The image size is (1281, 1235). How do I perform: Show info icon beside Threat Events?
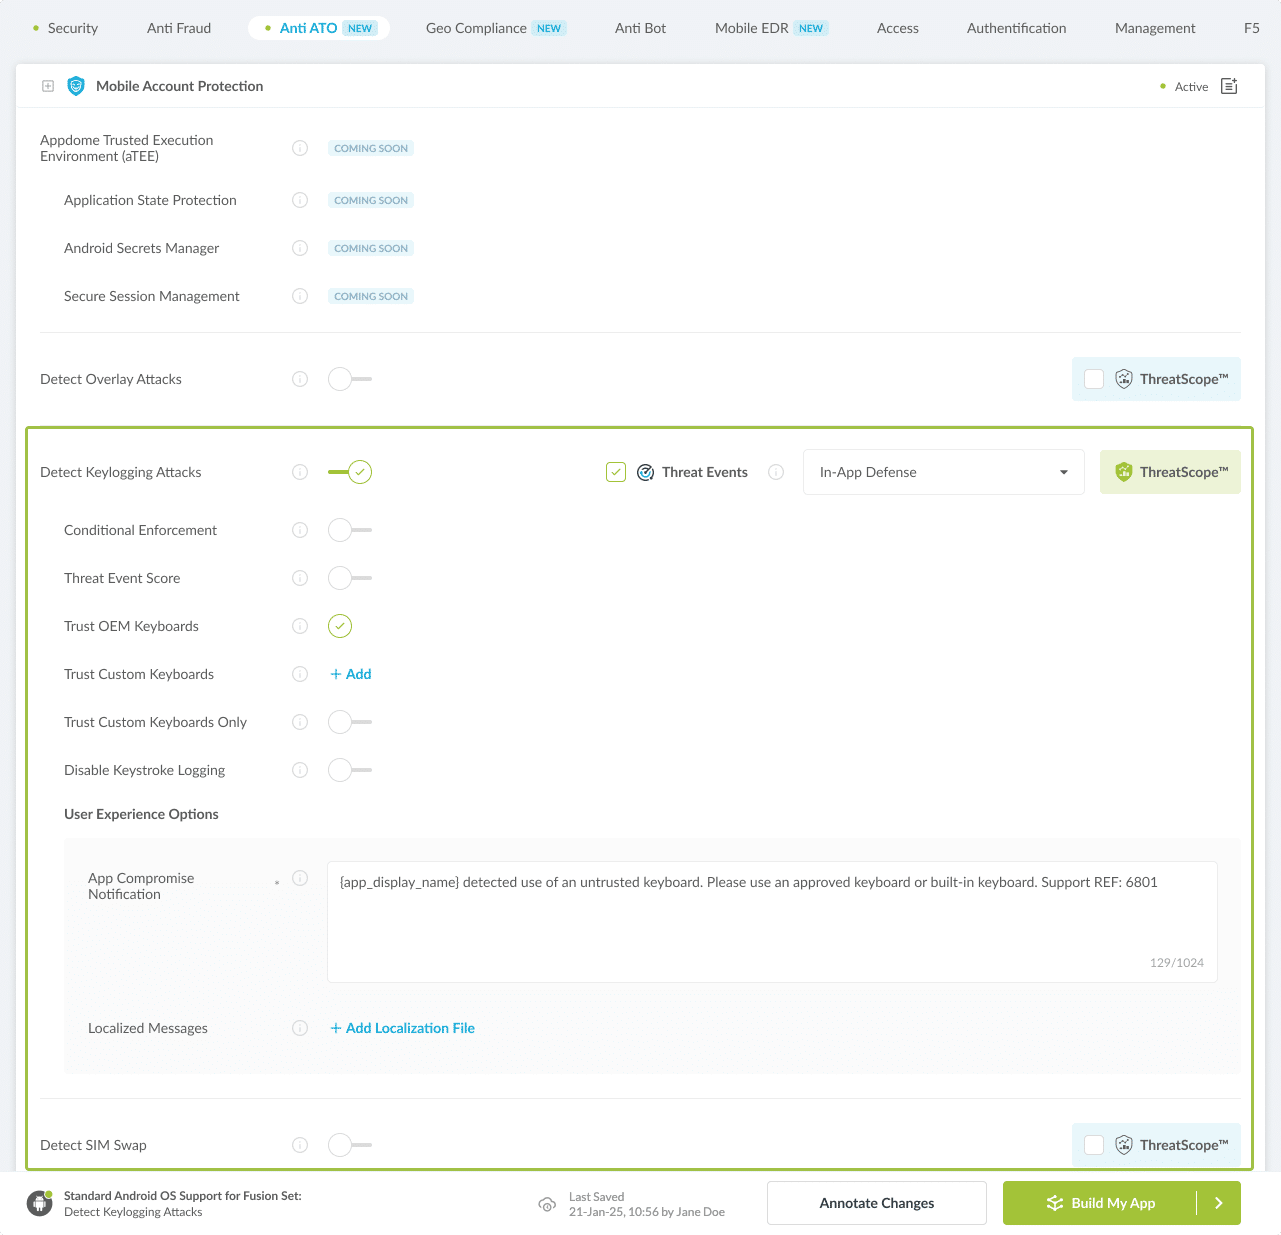tap(776, 472)
